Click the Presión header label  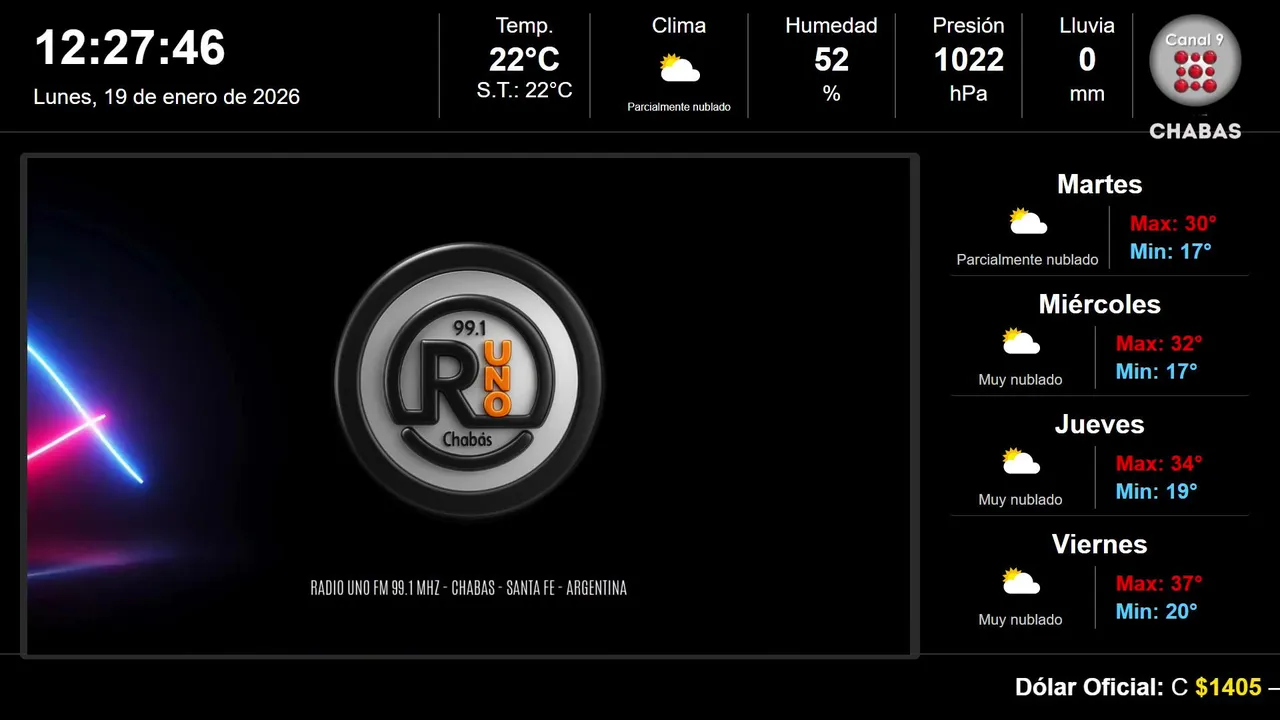click(x=968, y=26)
